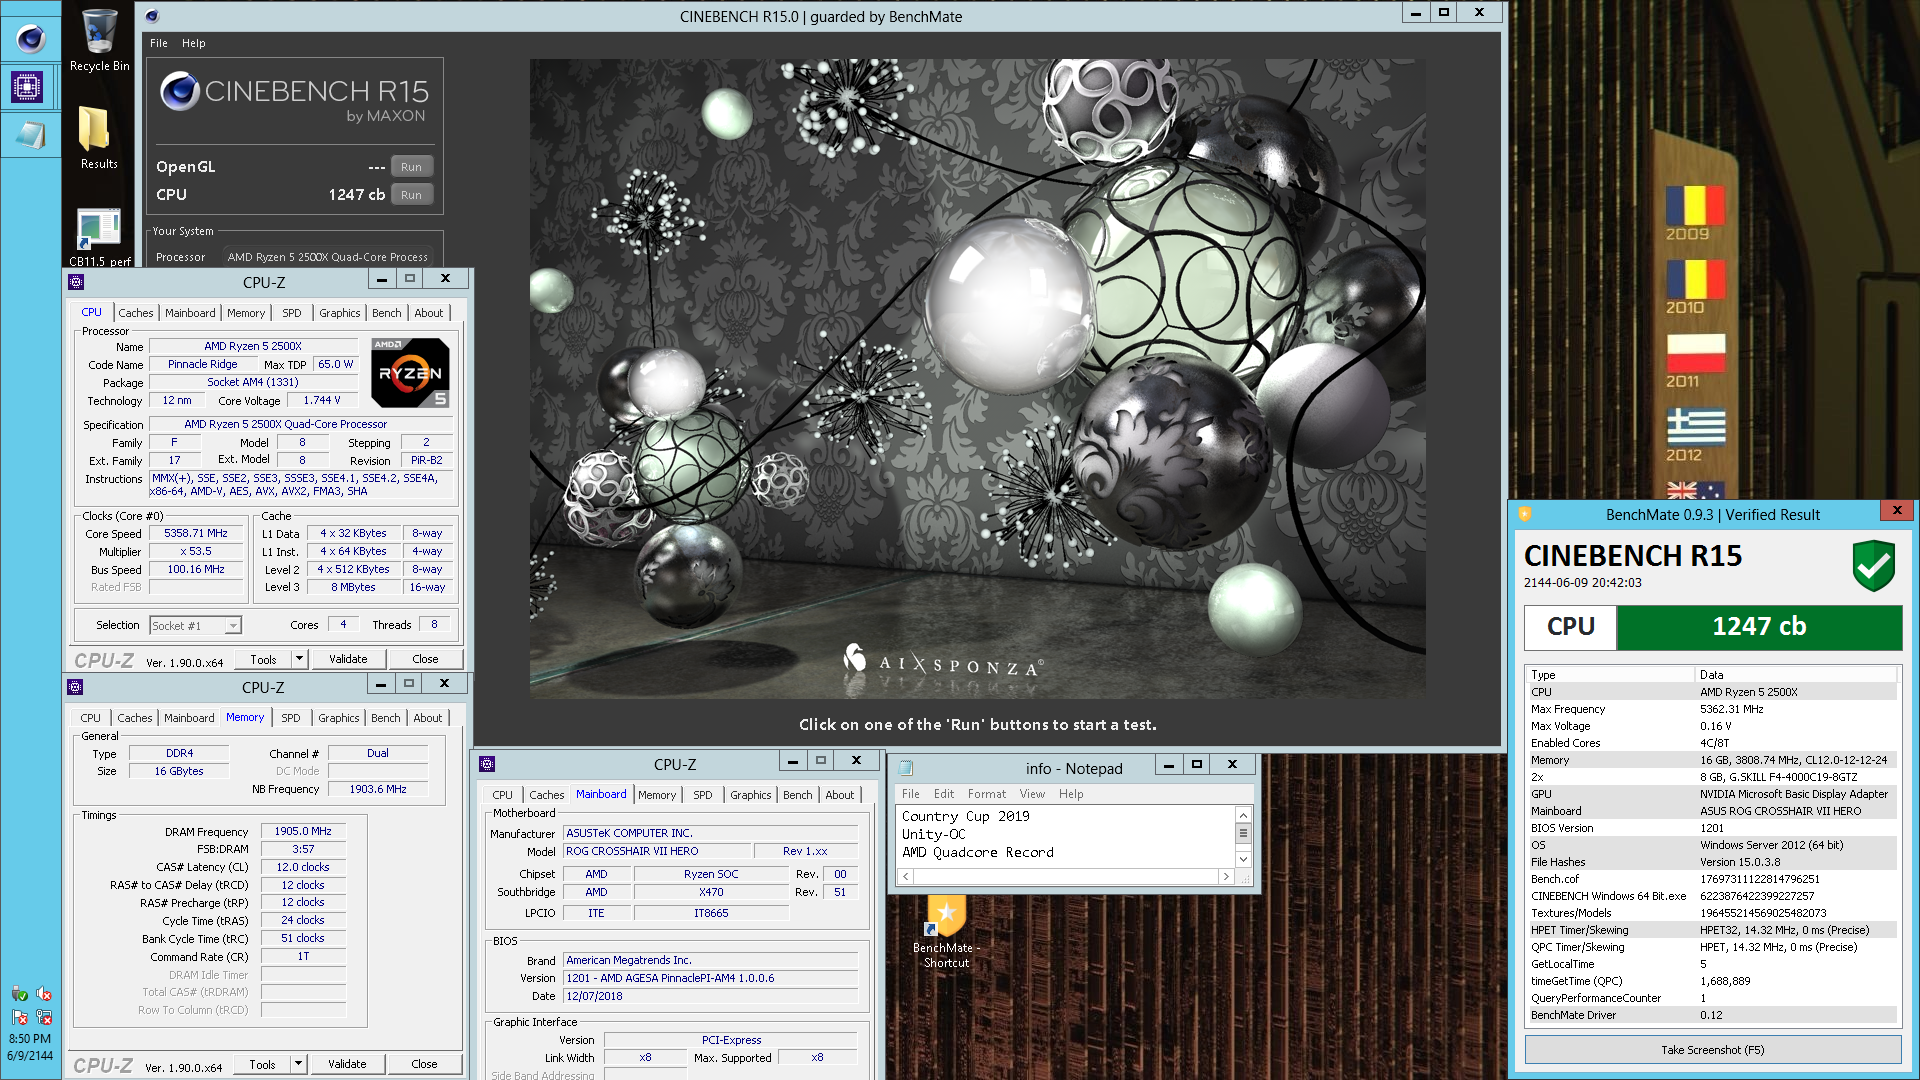This screenshot has height=1080, width=1920.
Task: Maximize the CPU-Z Mainboard window
Action: tap(821, 761)
